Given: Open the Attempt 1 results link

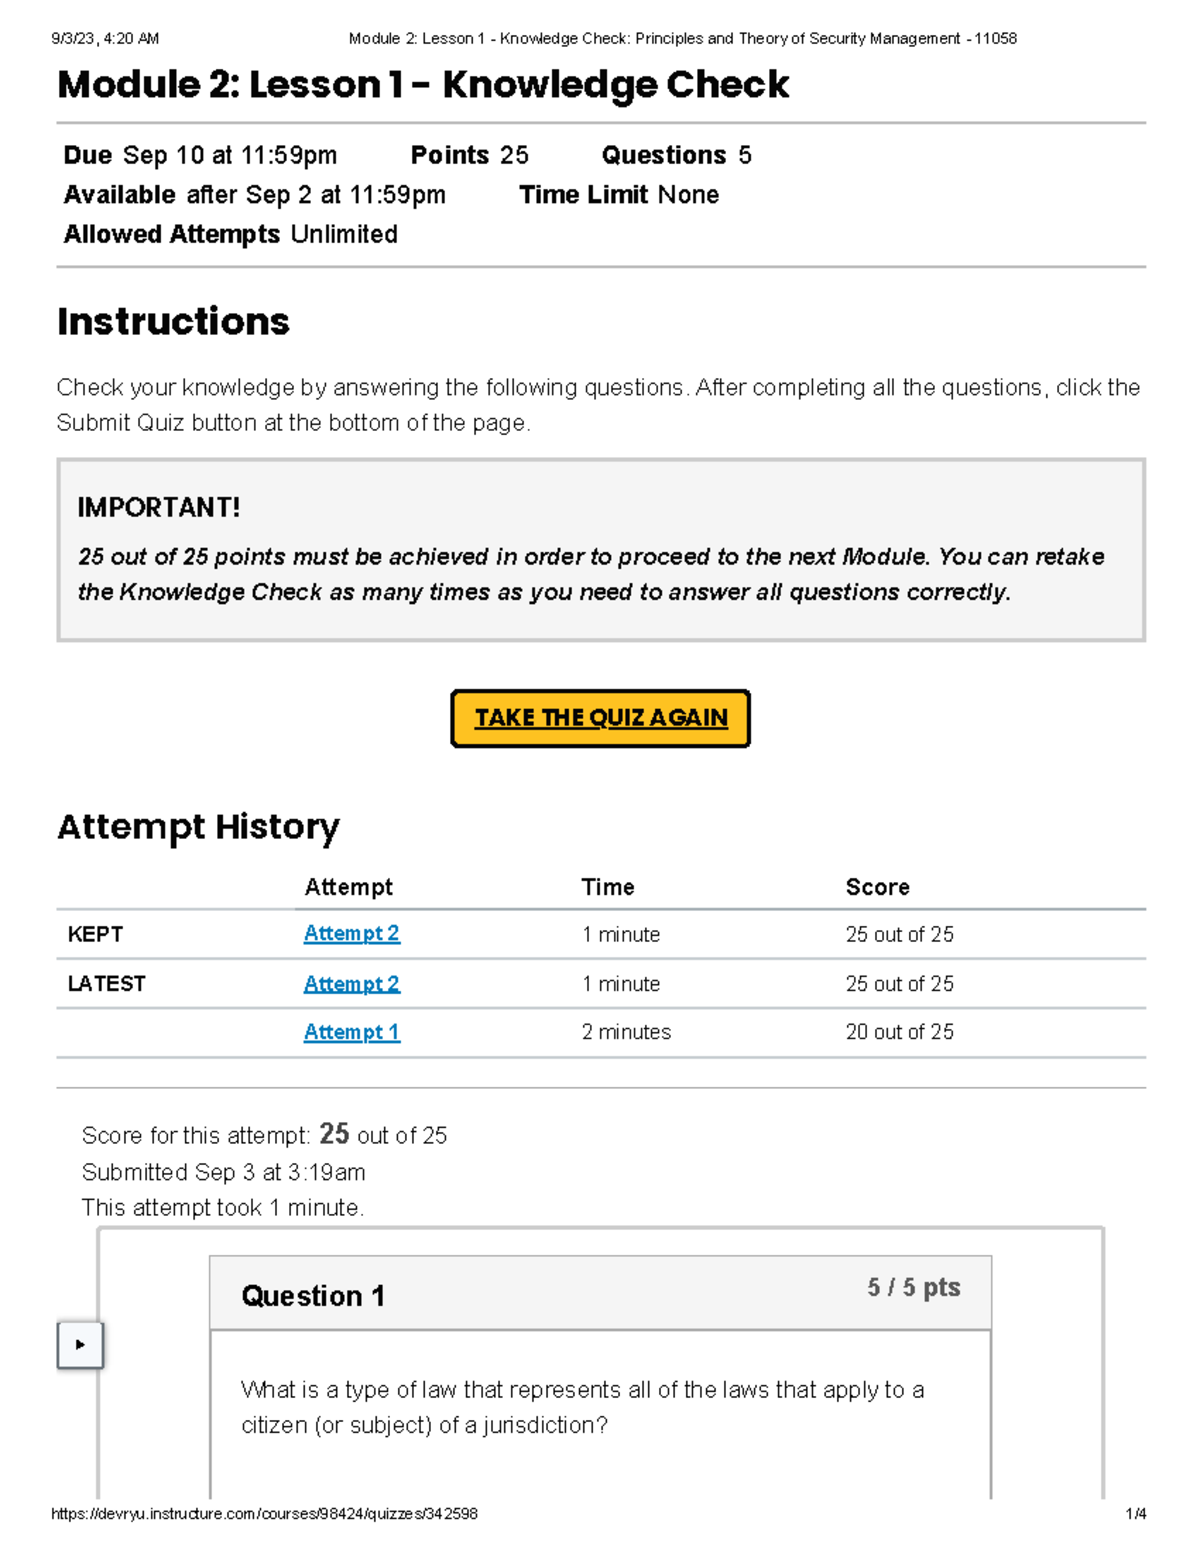Looking at the screenshot, I should 352,1031.
